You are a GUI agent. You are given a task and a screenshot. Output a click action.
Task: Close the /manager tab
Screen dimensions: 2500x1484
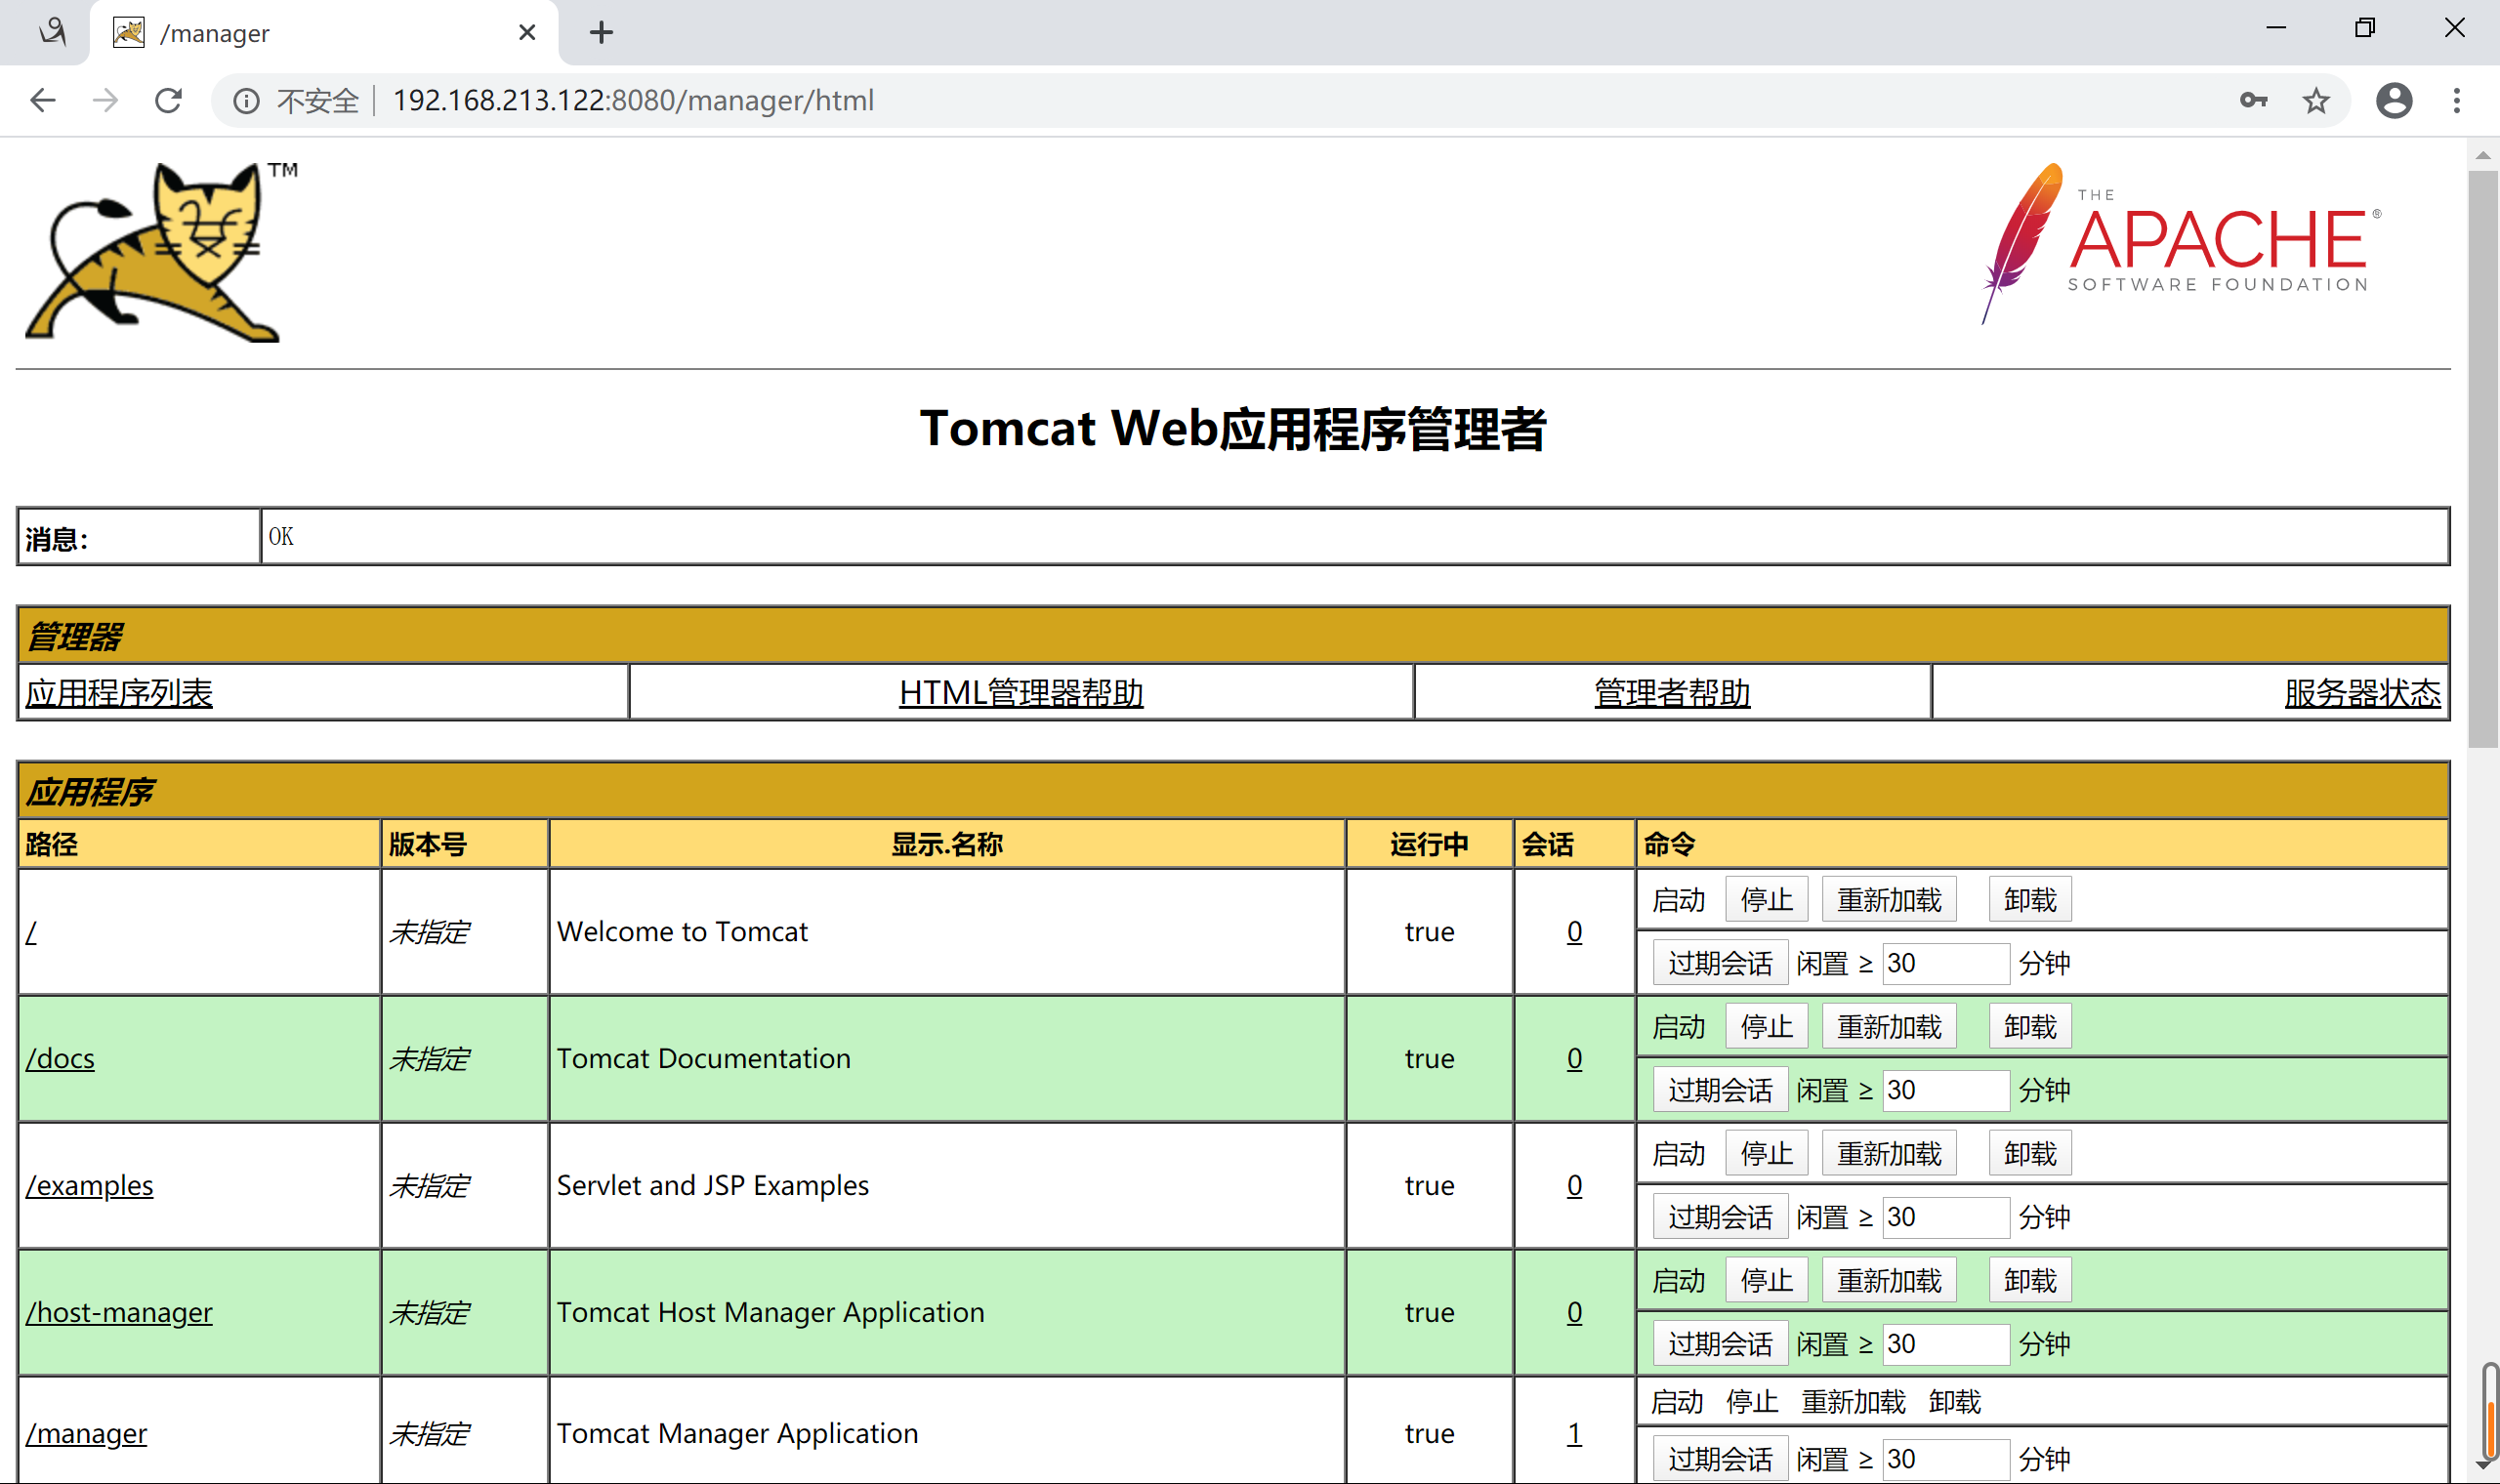pos(527,33)
